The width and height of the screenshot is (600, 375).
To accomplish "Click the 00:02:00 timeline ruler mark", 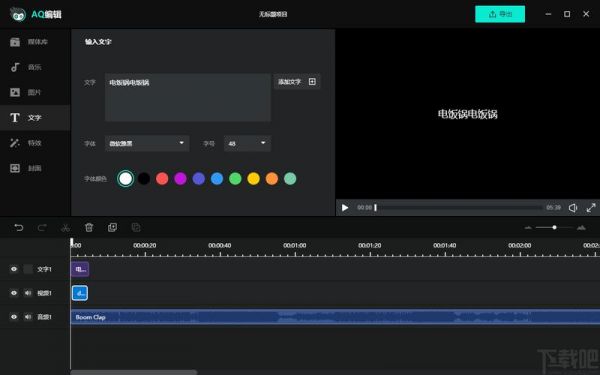I will click(x=520, y=245).
